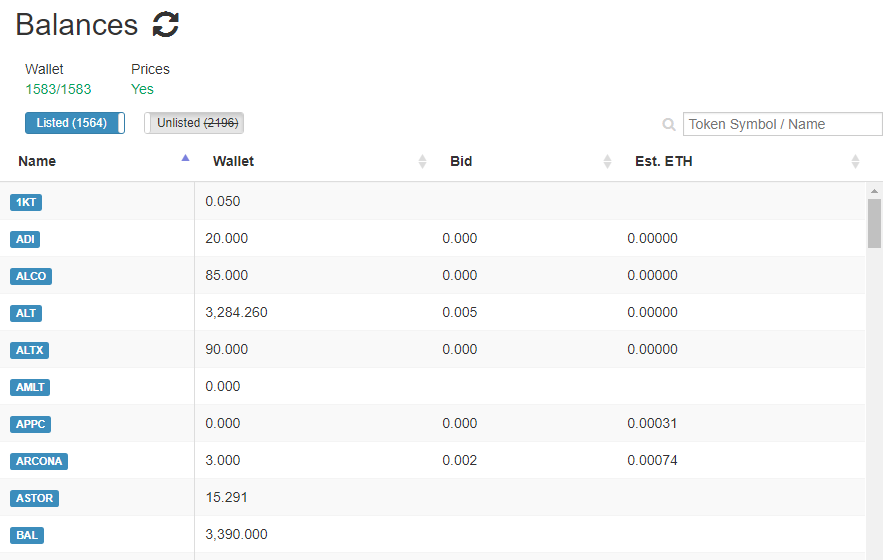This screenshot has width=890, height=560.
Task: Open the APPC token badge
Action: point(31,424)
